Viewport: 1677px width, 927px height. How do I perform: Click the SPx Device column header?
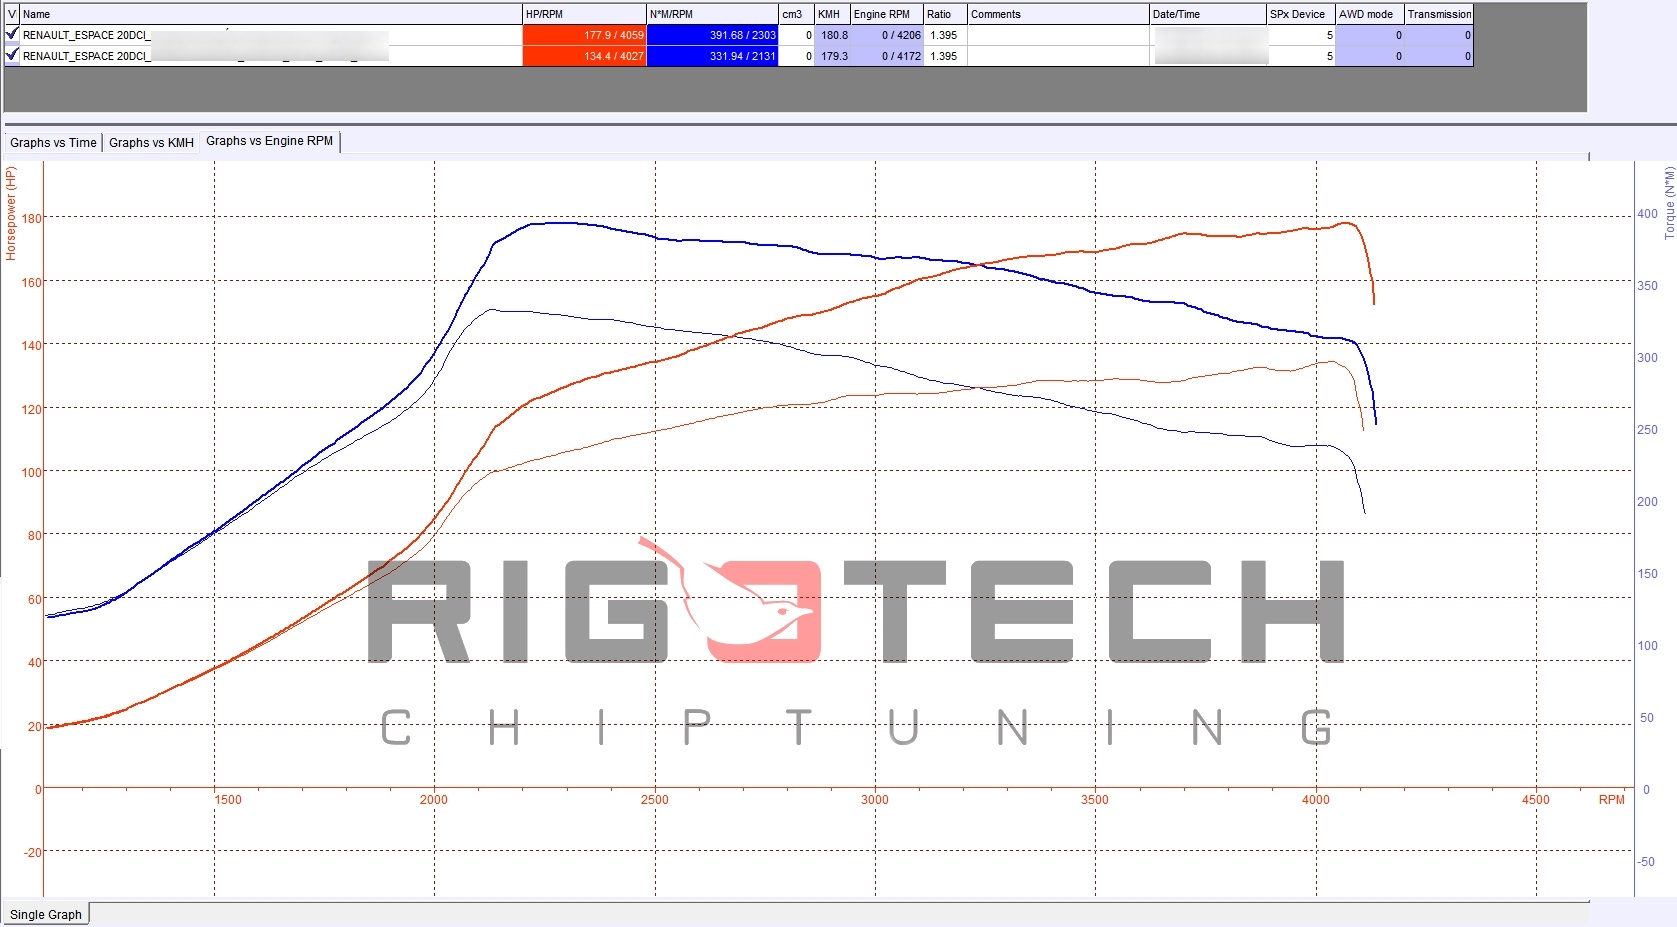pos(1301,14)
